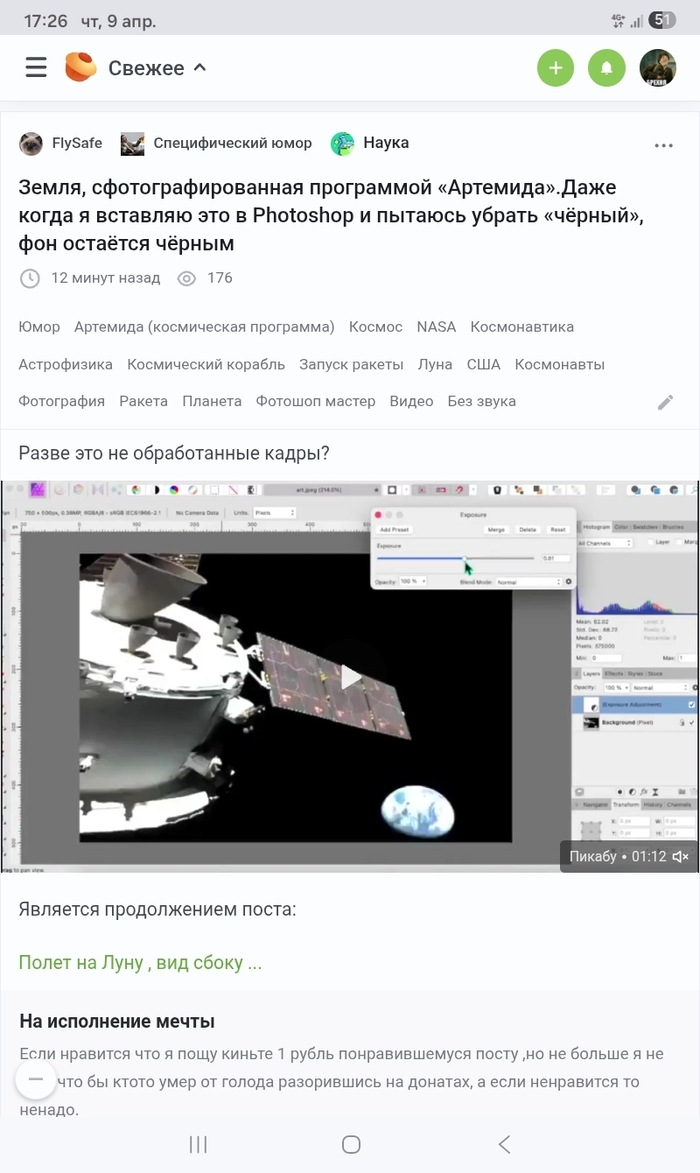Open the user profile avatar

[659, 68]
